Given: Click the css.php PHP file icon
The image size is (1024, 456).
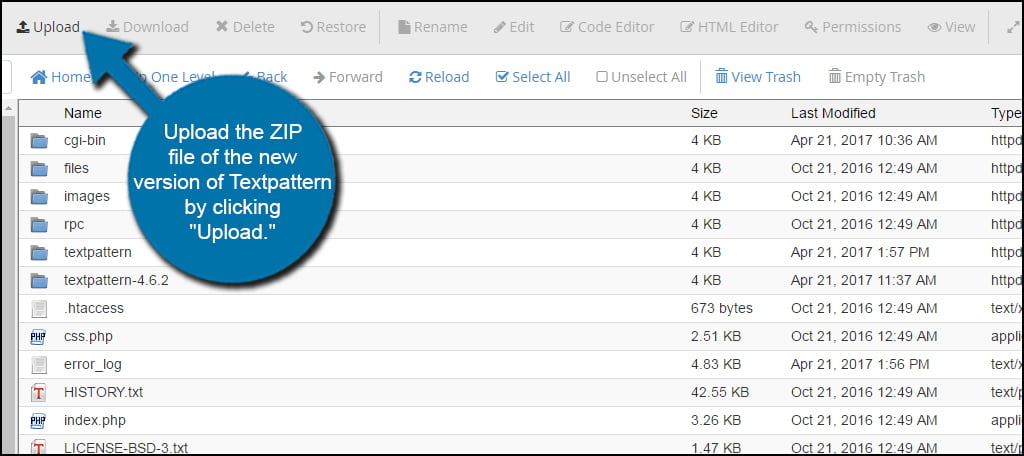Looking at the screenshot, I should (39, 337).
